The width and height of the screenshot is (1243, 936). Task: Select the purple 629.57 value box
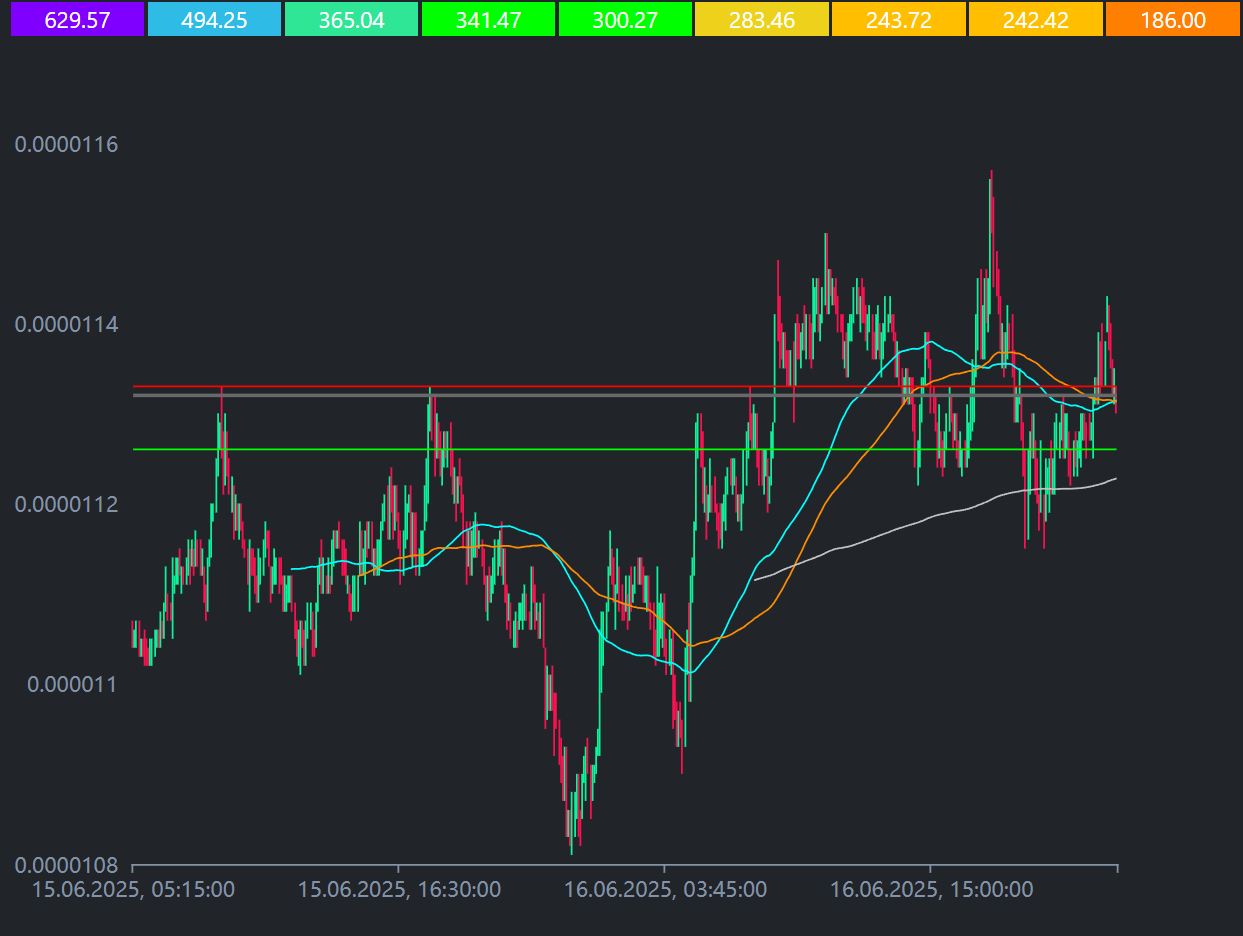77,19
